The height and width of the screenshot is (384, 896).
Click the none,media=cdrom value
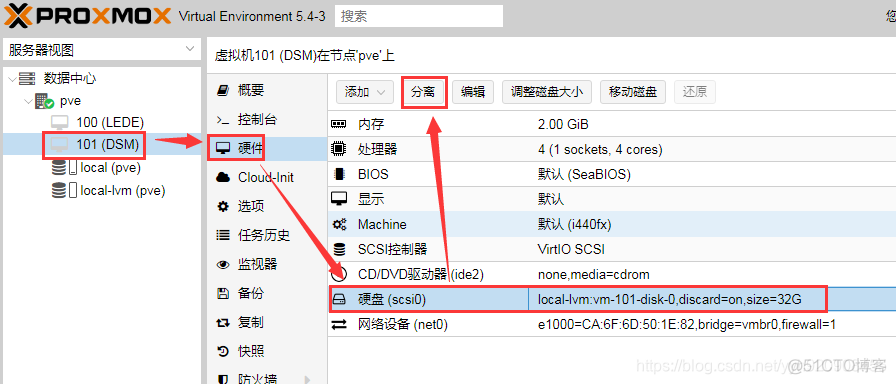pos(594,274)
